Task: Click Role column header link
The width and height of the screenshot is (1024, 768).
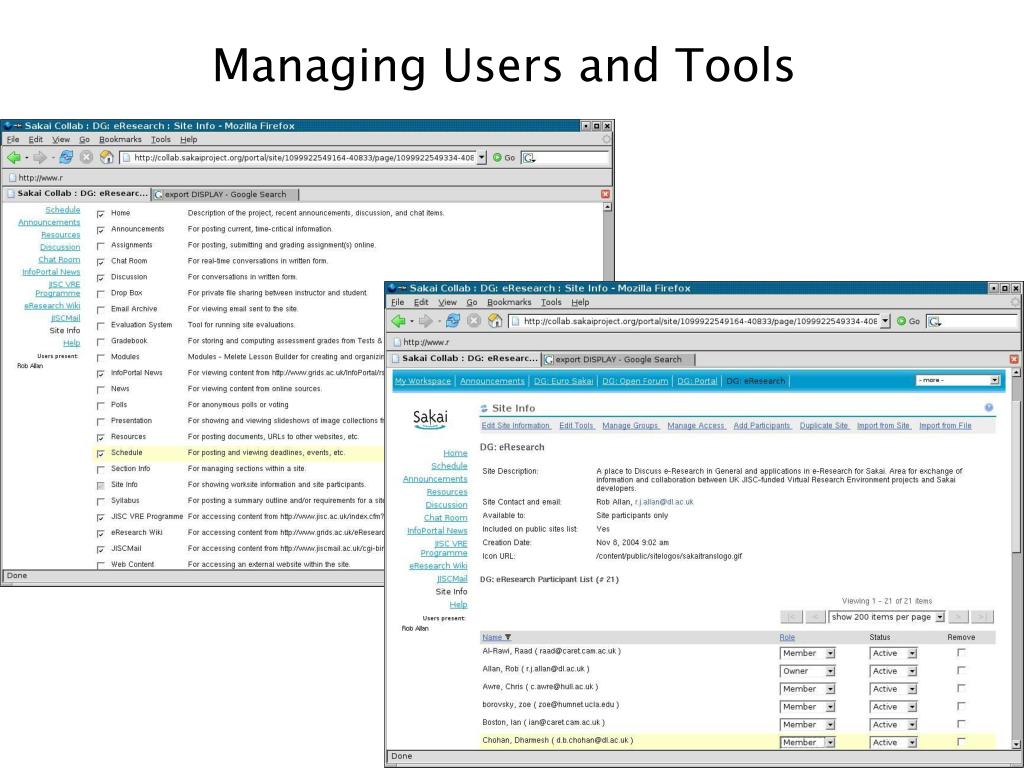Action: point(787,637)
